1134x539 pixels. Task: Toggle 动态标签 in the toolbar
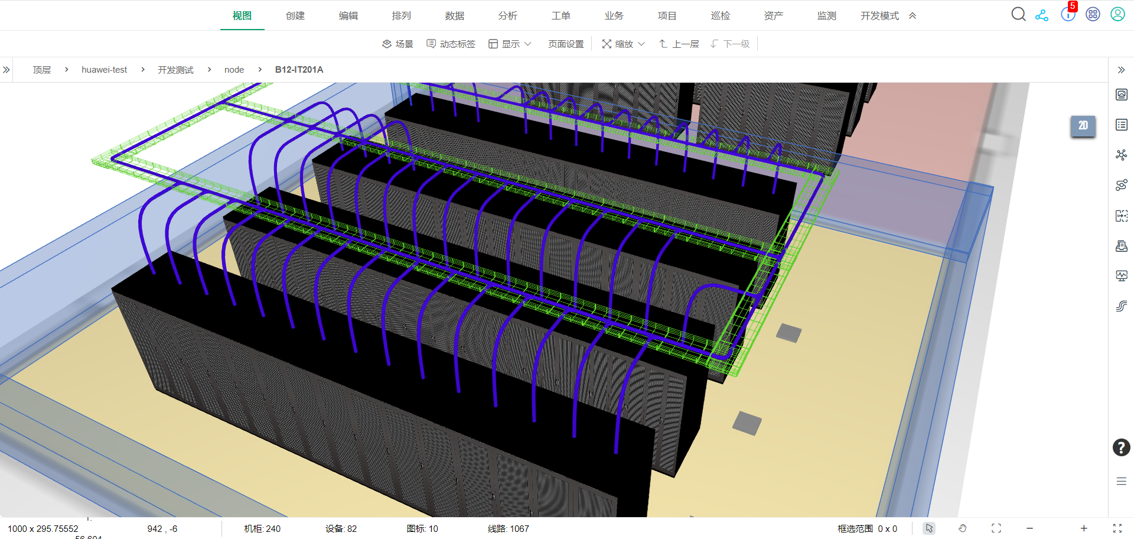(451, 44)
